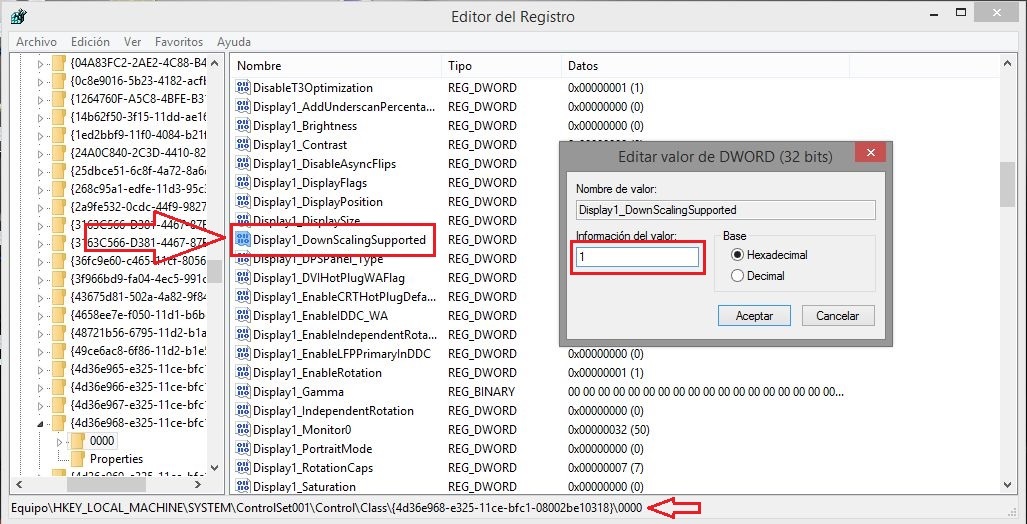
Task: Click the value list scroll-up arrow
Action: [1007, 64]
